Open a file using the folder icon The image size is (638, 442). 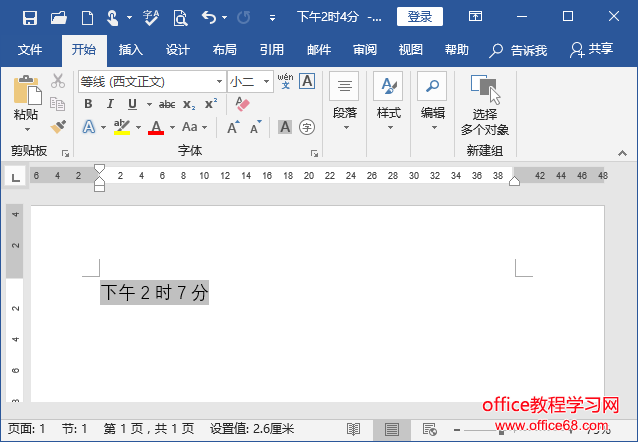click(59, 18)
